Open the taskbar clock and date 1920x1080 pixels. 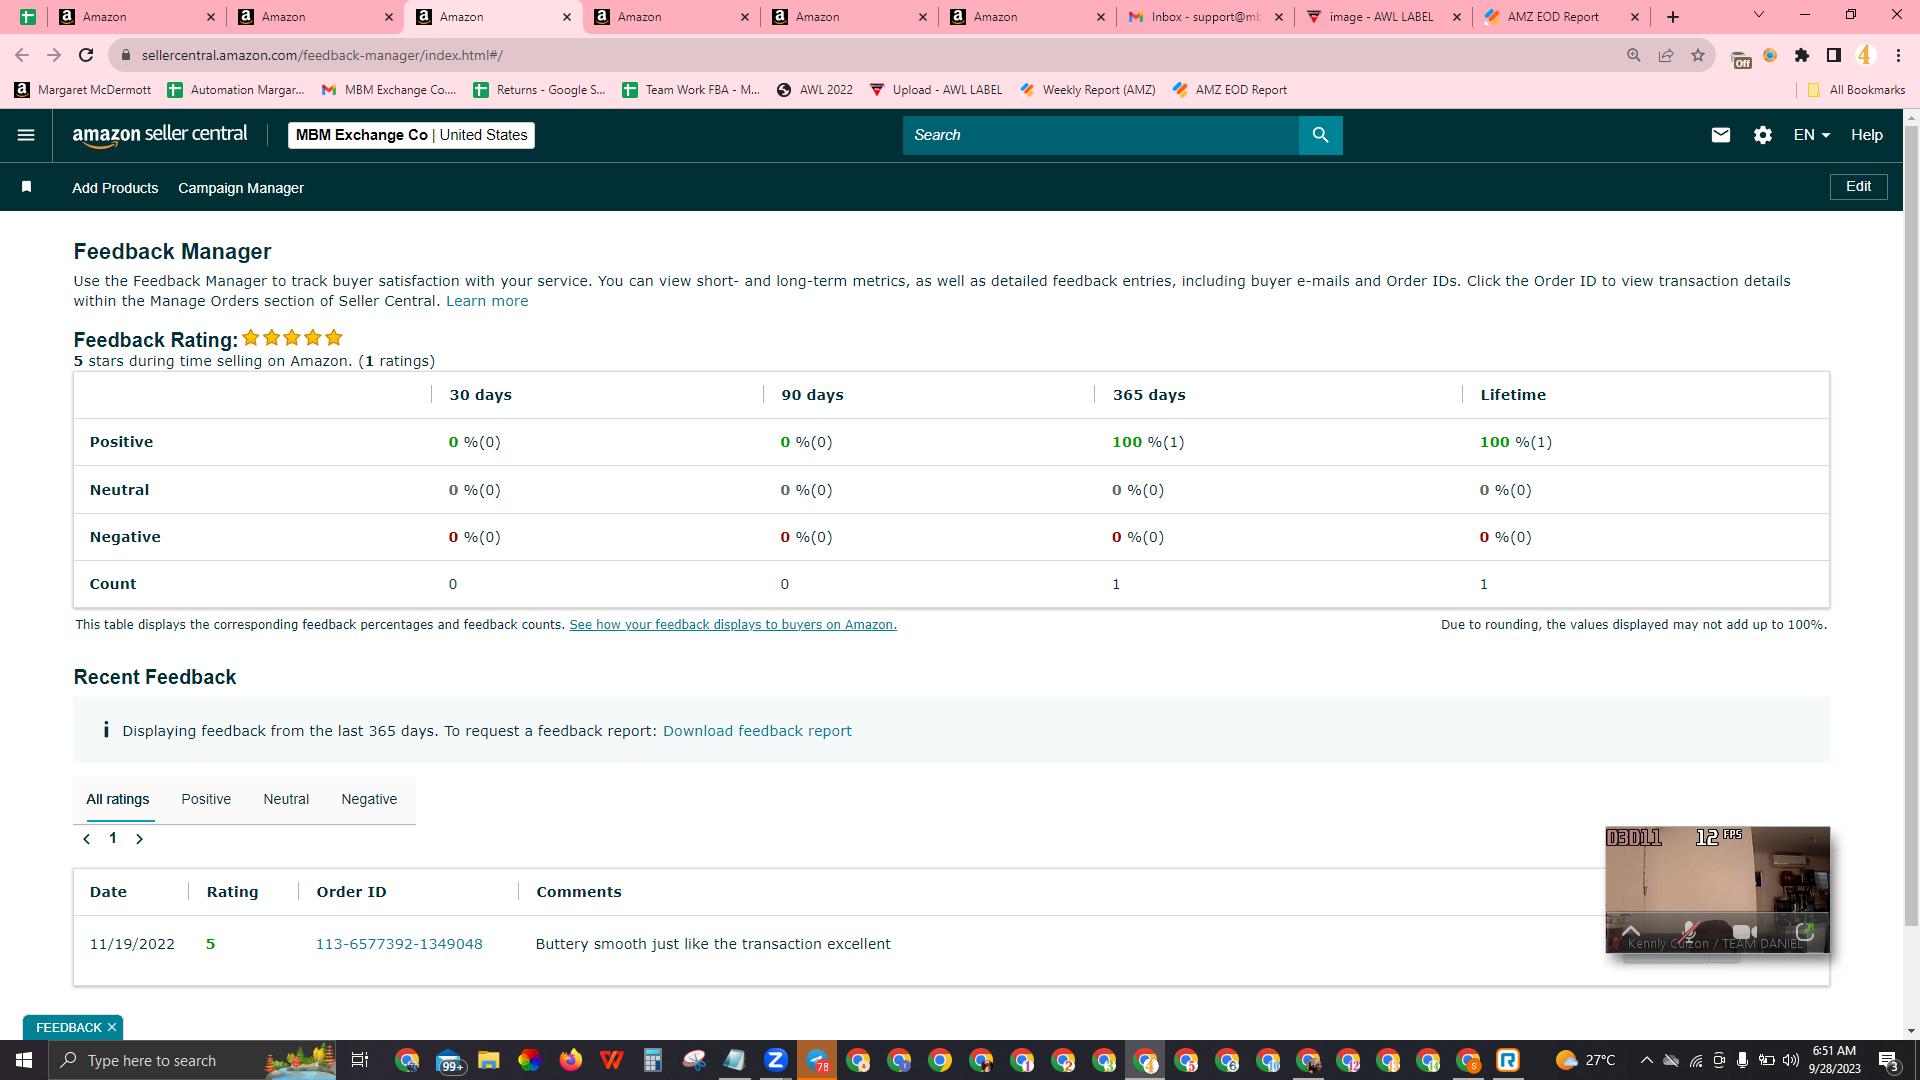point(1834,1060)
